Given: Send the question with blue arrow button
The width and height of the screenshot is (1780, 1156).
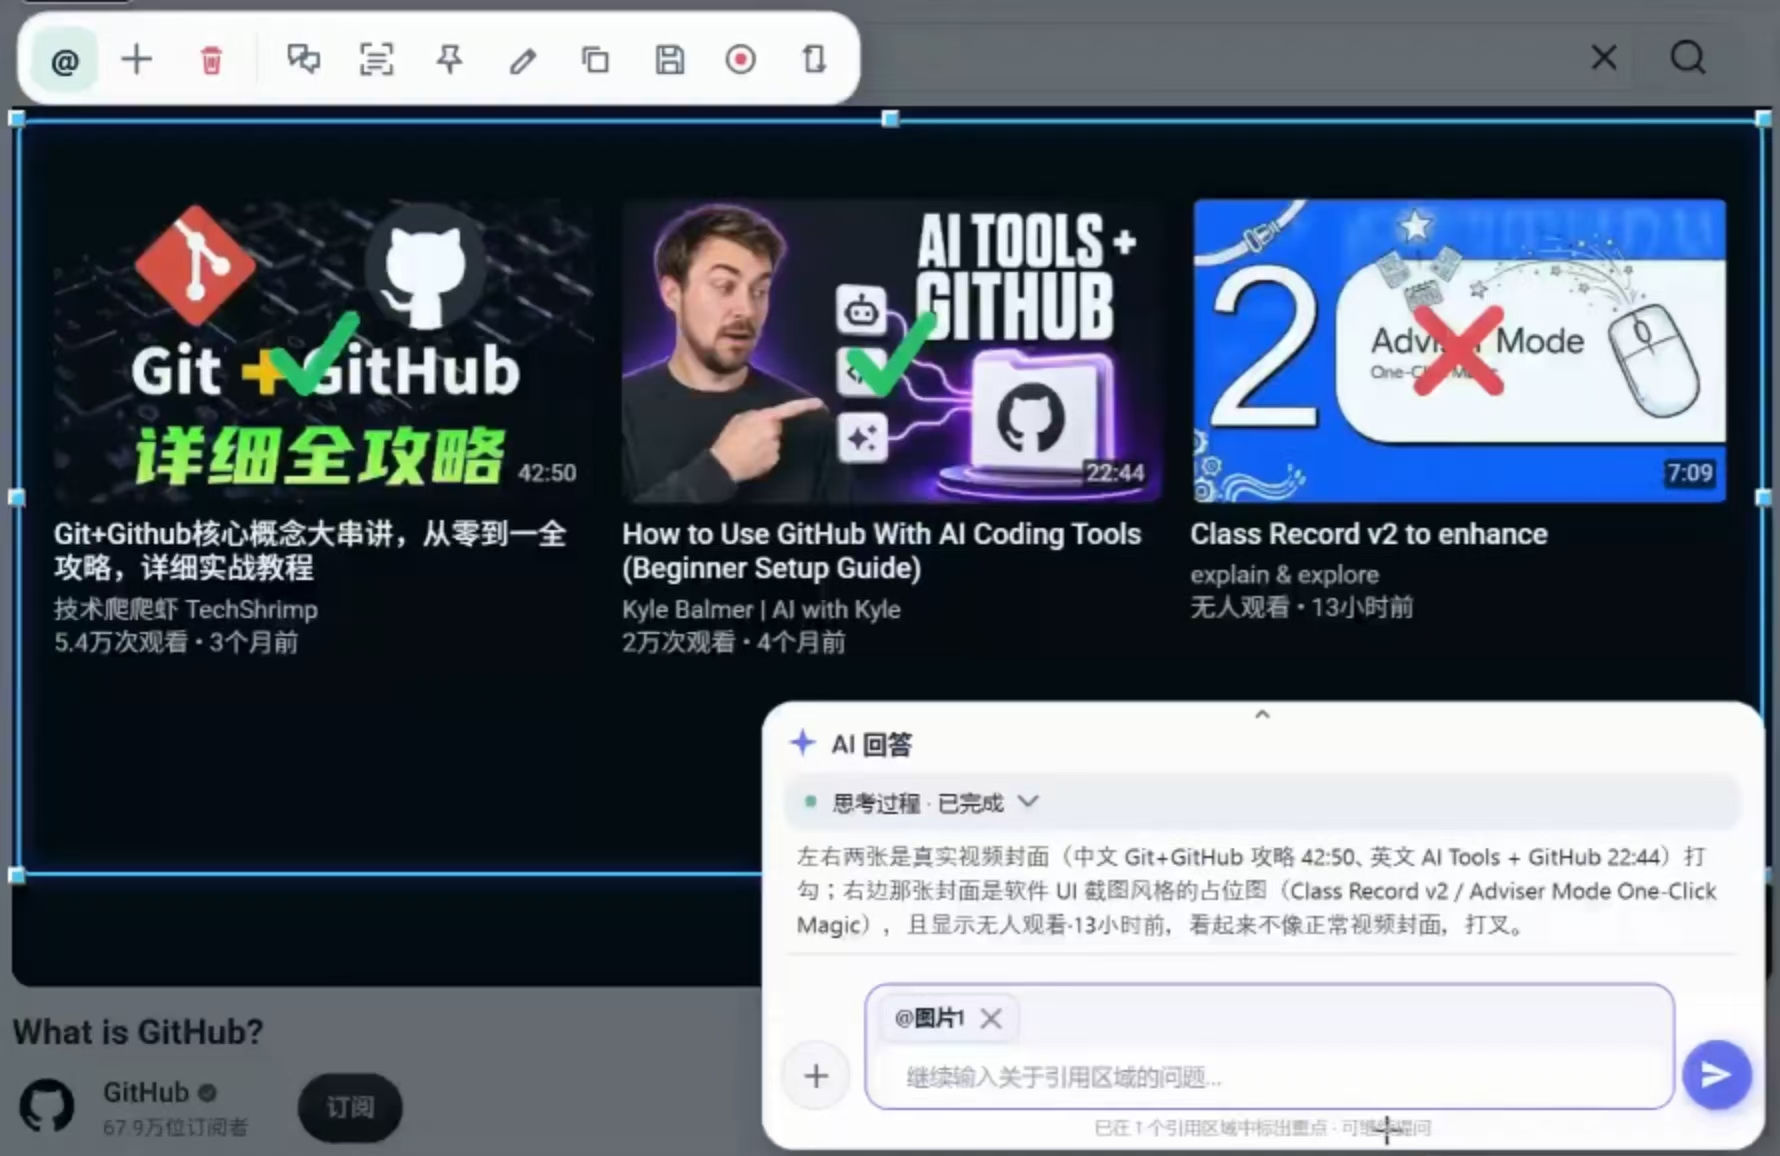Looking at the screenshot, I should click(1716, 1075).
